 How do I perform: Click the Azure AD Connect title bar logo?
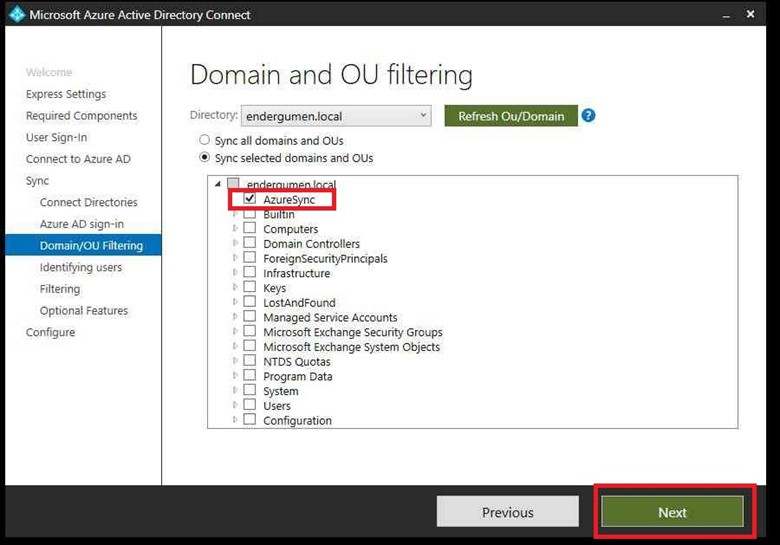point(17,15)
